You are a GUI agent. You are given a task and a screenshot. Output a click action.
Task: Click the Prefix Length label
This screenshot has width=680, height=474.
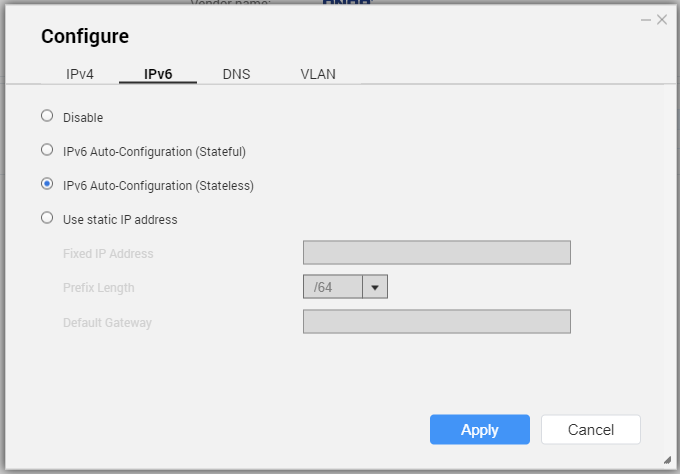point(99,288)
